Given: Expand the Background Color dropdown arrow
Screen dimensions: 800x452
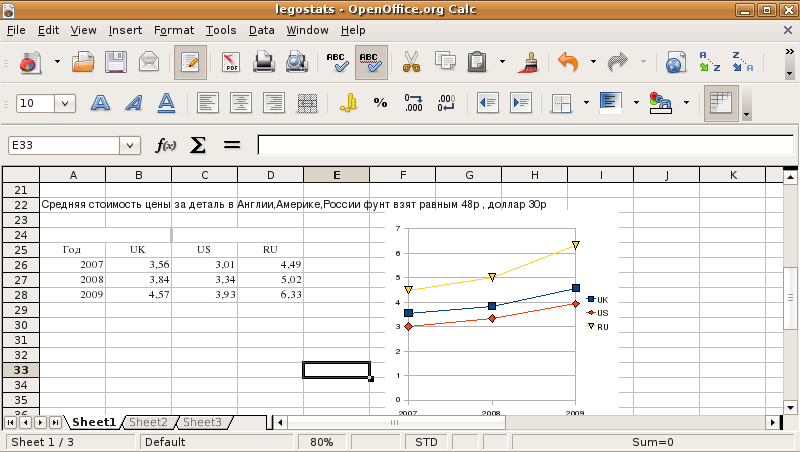Looking at the screenshot, I should tap(636, 104).
